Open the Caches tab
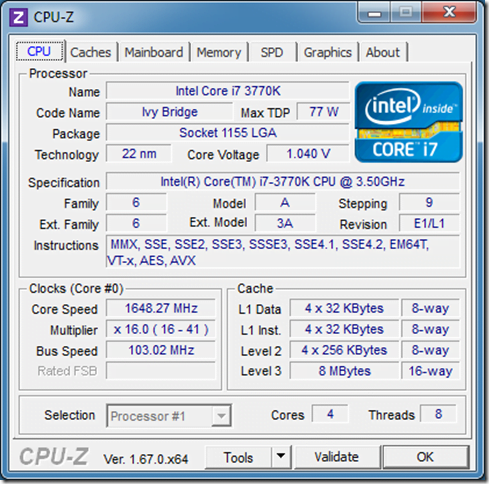The width and height of the screenshot is (489, 484). click(x=91, y=52)
